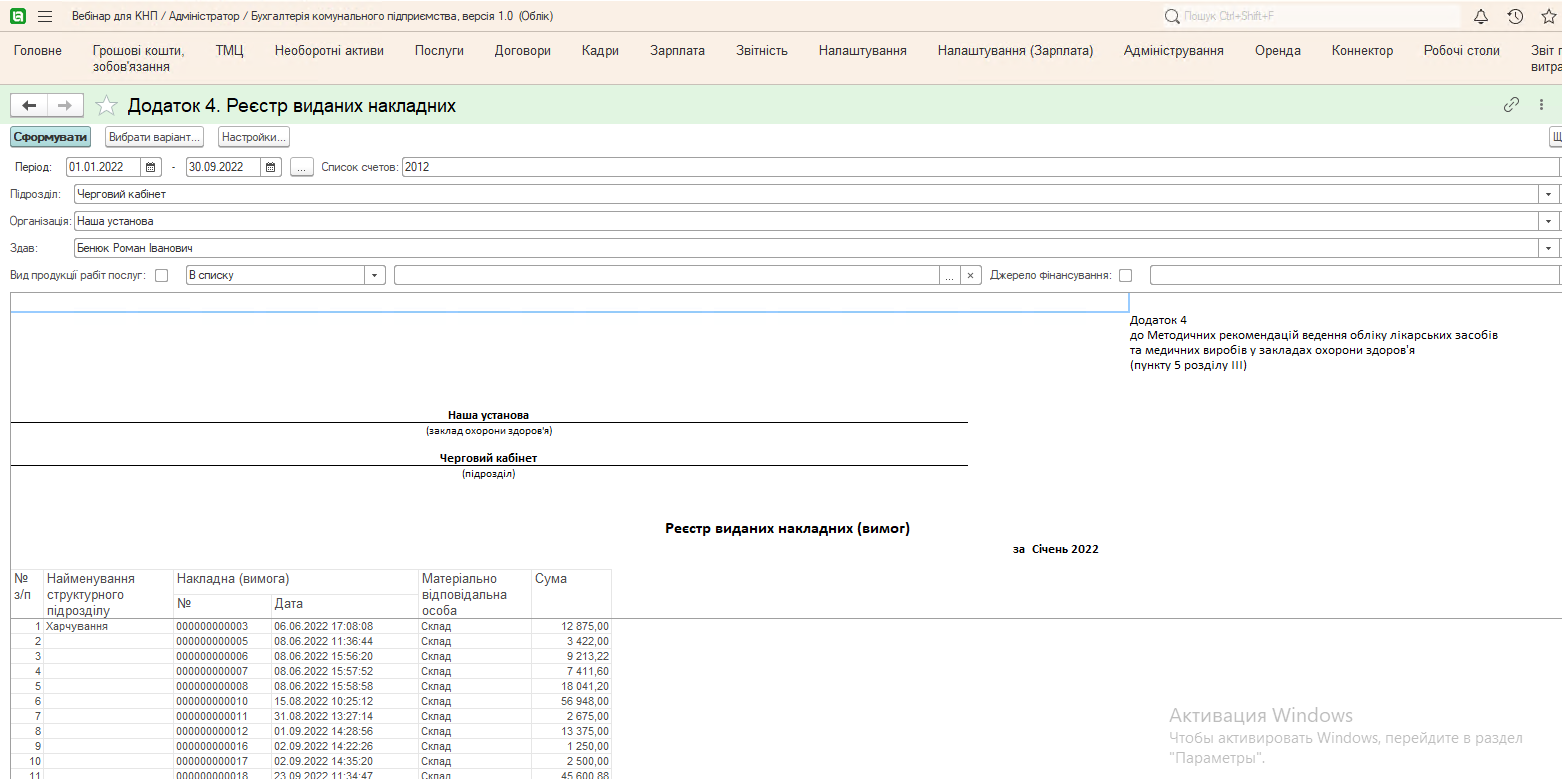Screen dimensions: 1562x779
Task: Click the Сформувати button
Action: point(50,137)
